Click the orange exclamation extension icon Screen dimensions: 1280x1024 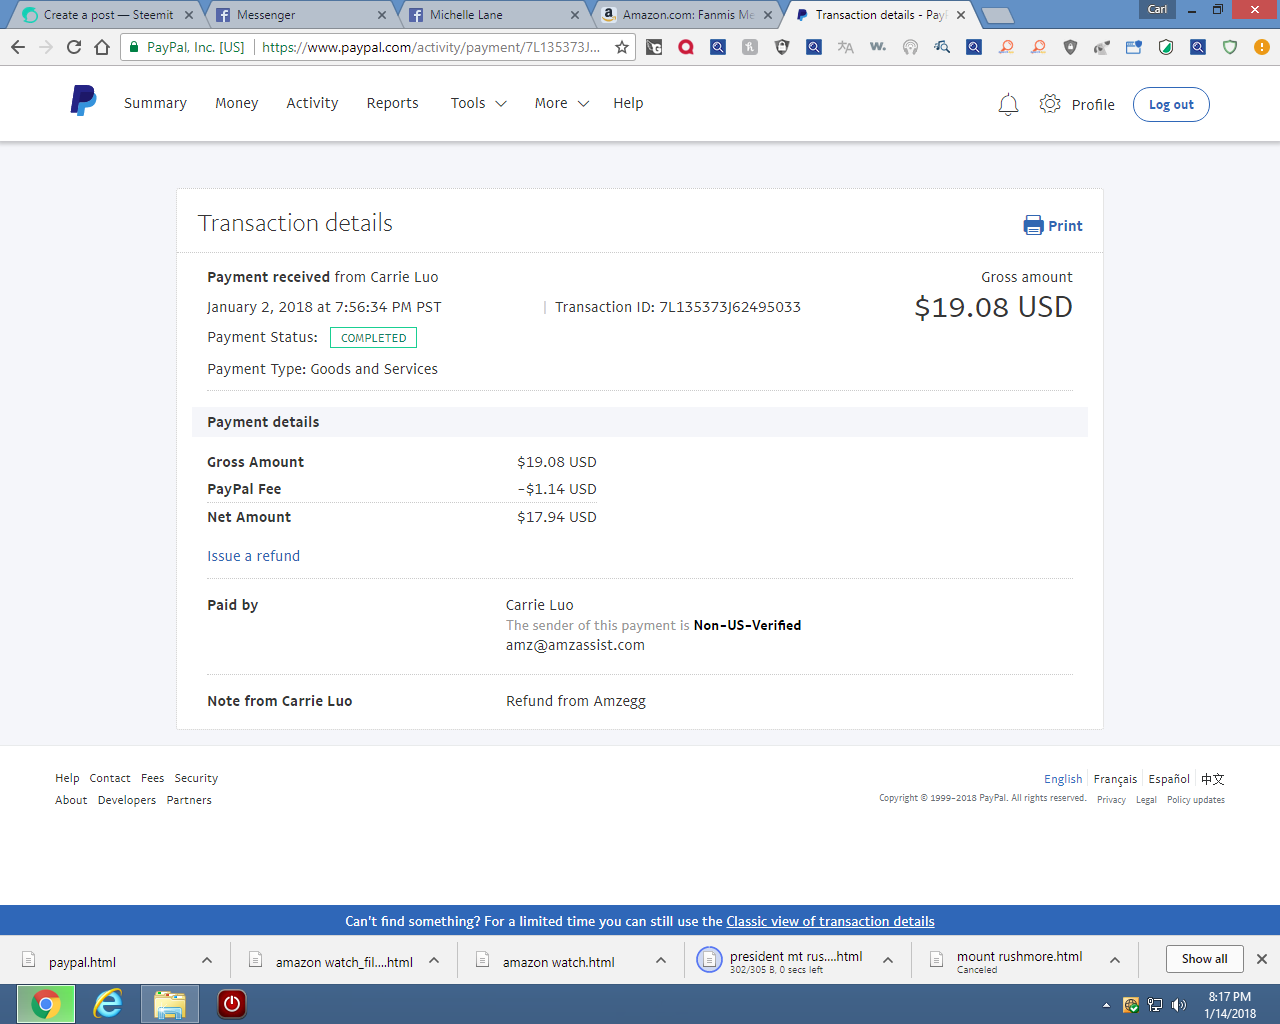[1262, 47]
